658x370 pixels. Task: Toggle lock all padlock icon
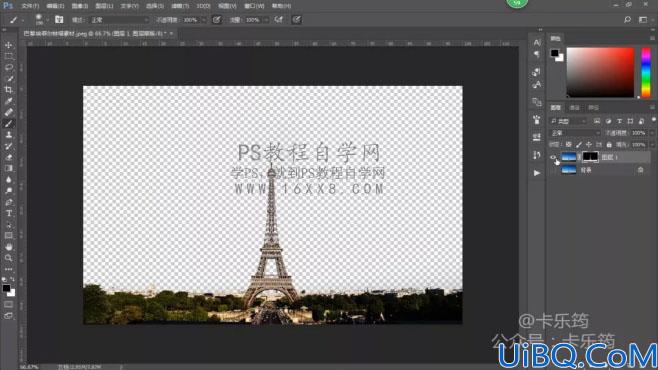tap(609, 144)
